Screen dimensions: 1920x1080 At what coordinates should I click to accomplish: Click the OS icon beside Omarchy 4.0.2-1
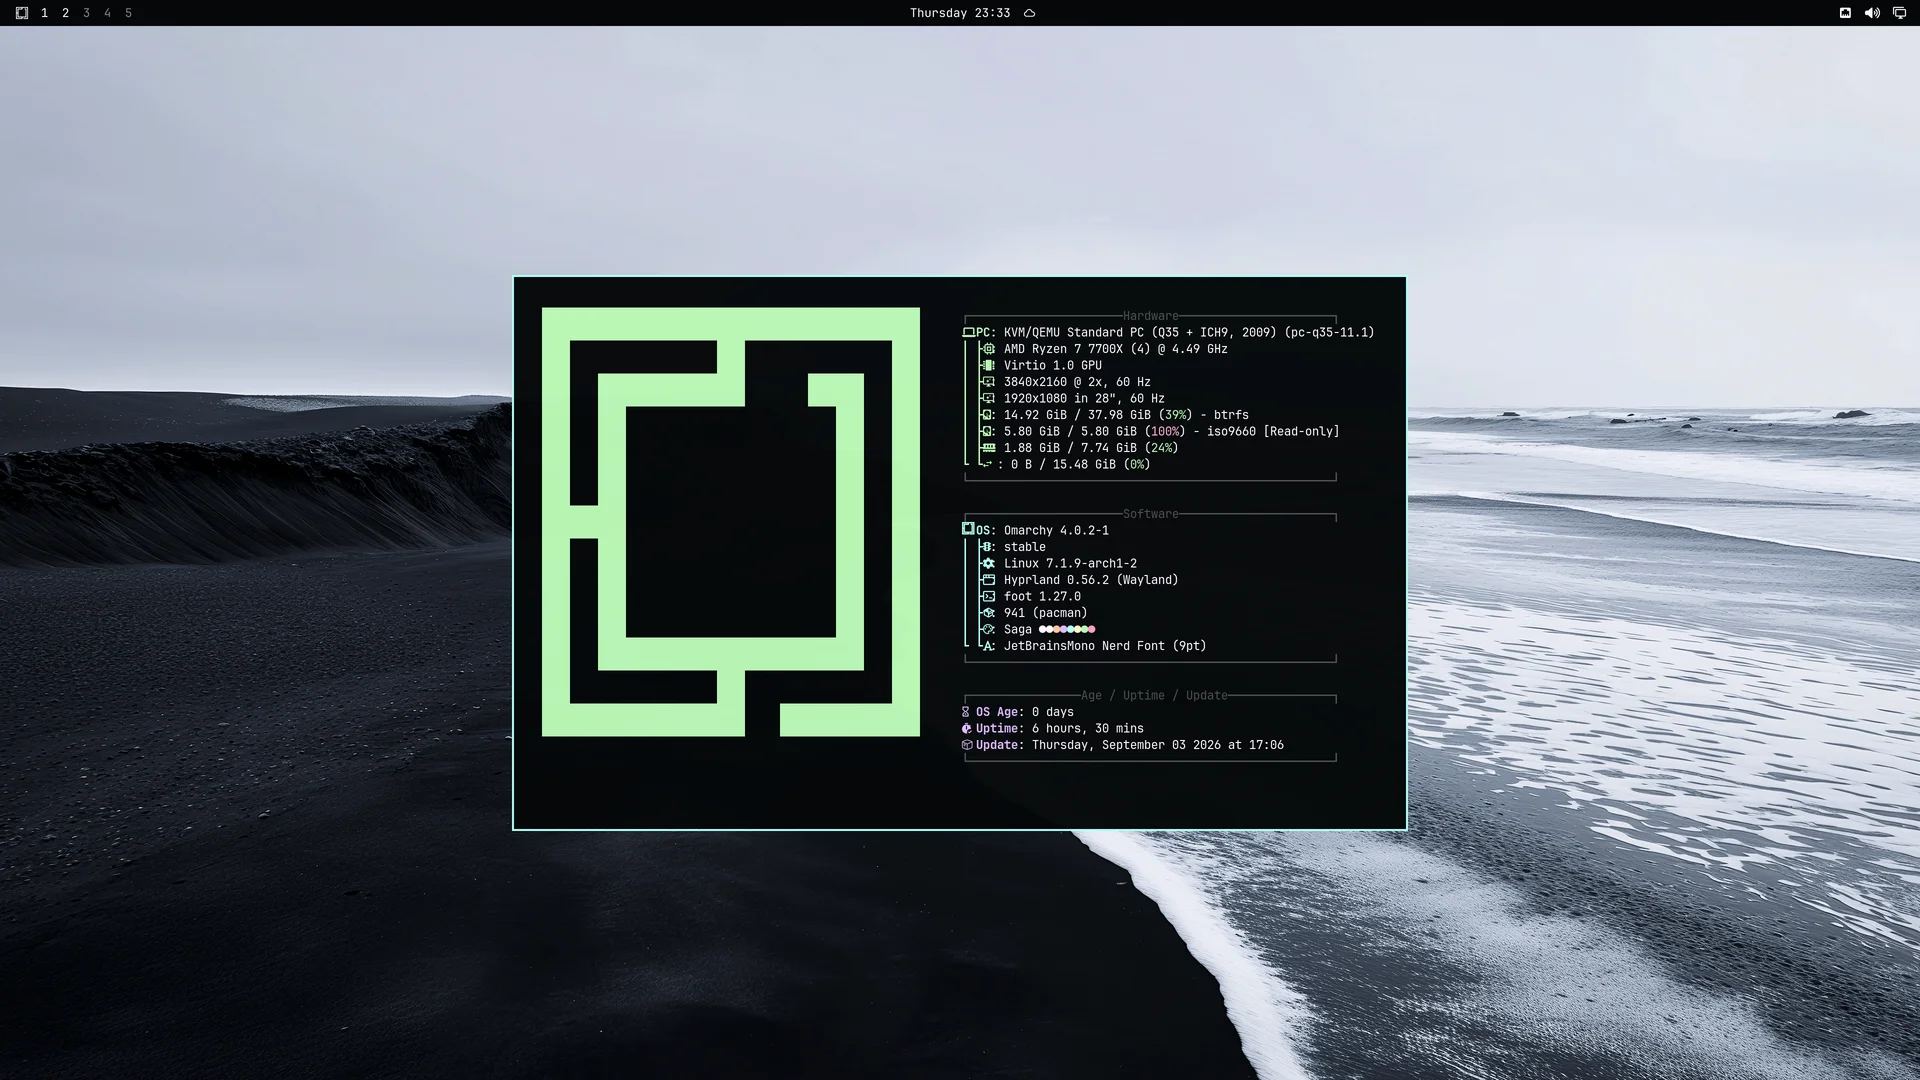coord(968,529)
